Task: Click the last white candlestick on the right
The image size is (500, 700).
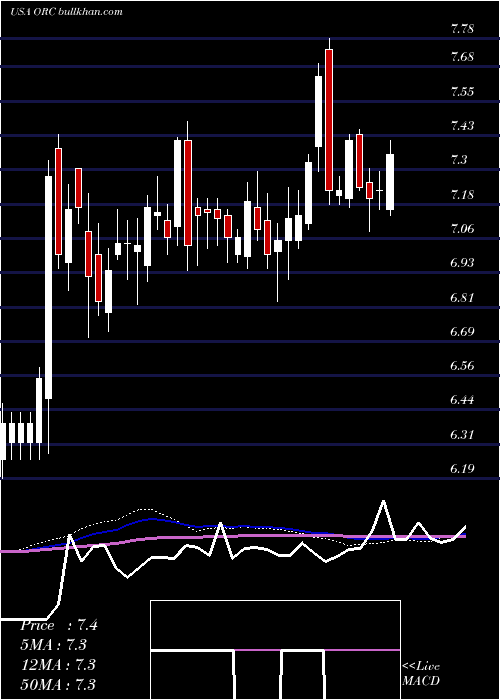Action: pos(390,182)
